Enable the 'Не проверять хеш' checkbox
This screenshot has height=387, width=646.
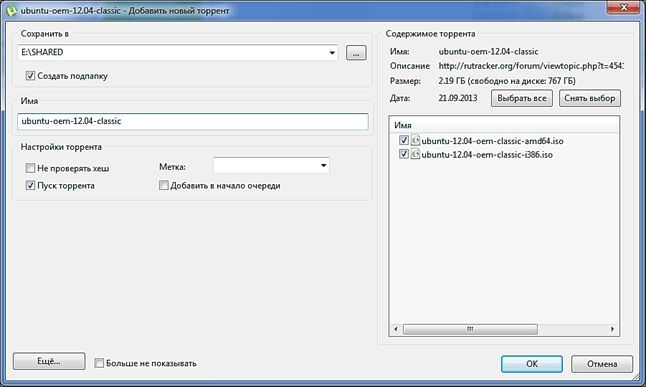[30, 168]
